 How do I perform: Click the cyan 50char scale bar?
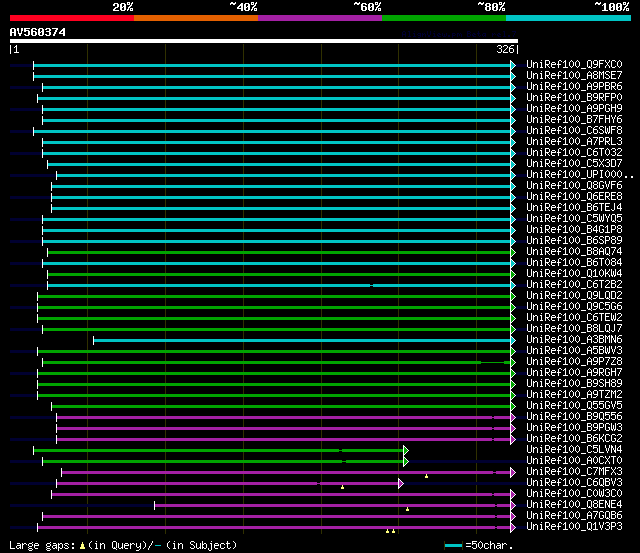click(453, 545)
